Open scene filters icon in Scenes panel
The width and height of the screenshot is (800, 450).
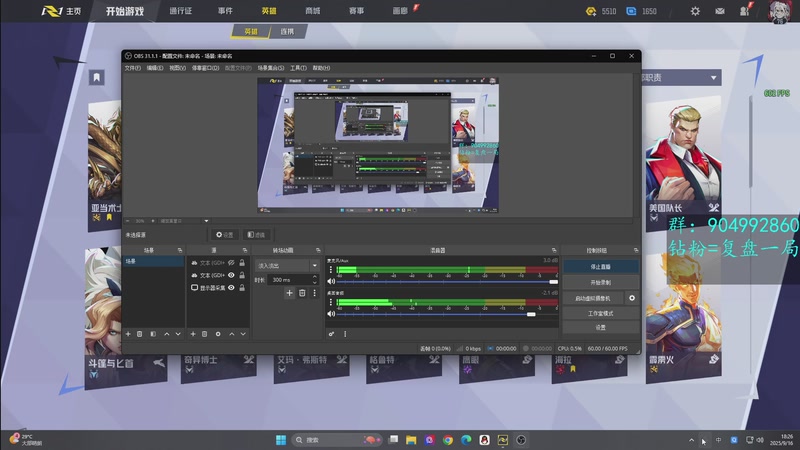coord(153,334)
